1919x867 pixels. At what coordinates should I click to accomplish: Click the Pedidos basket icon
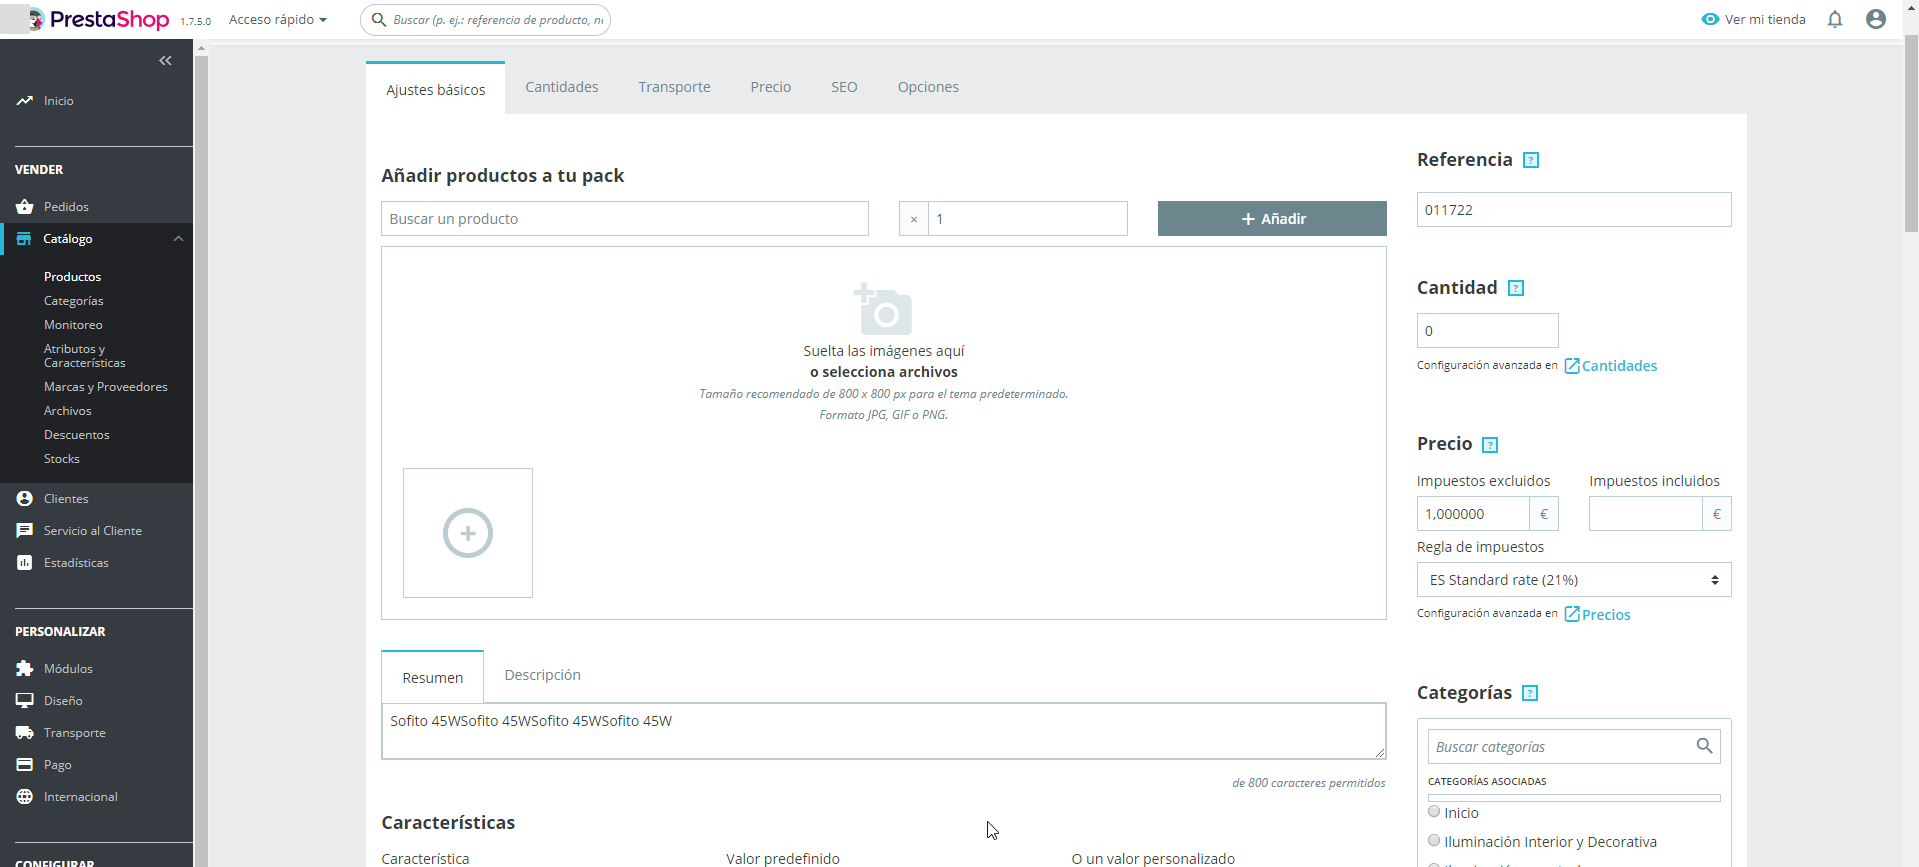tap(24, 207)
